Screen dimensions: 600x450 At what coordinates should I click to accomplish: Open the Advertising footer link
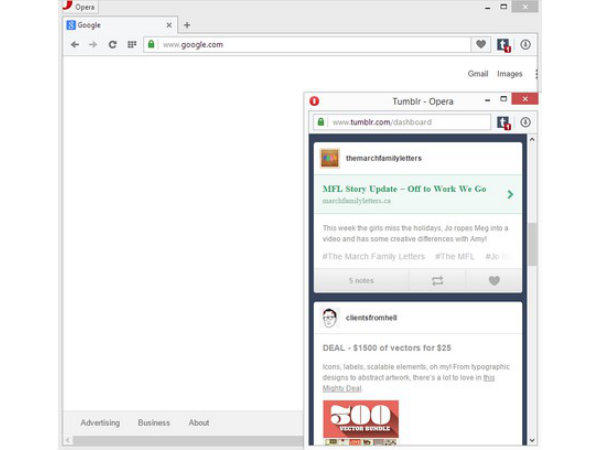100,423
